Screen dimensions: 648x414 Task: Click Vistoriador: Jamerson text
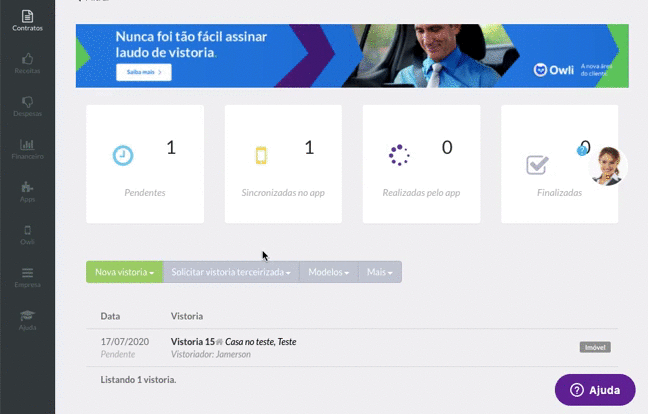[211, 354]
